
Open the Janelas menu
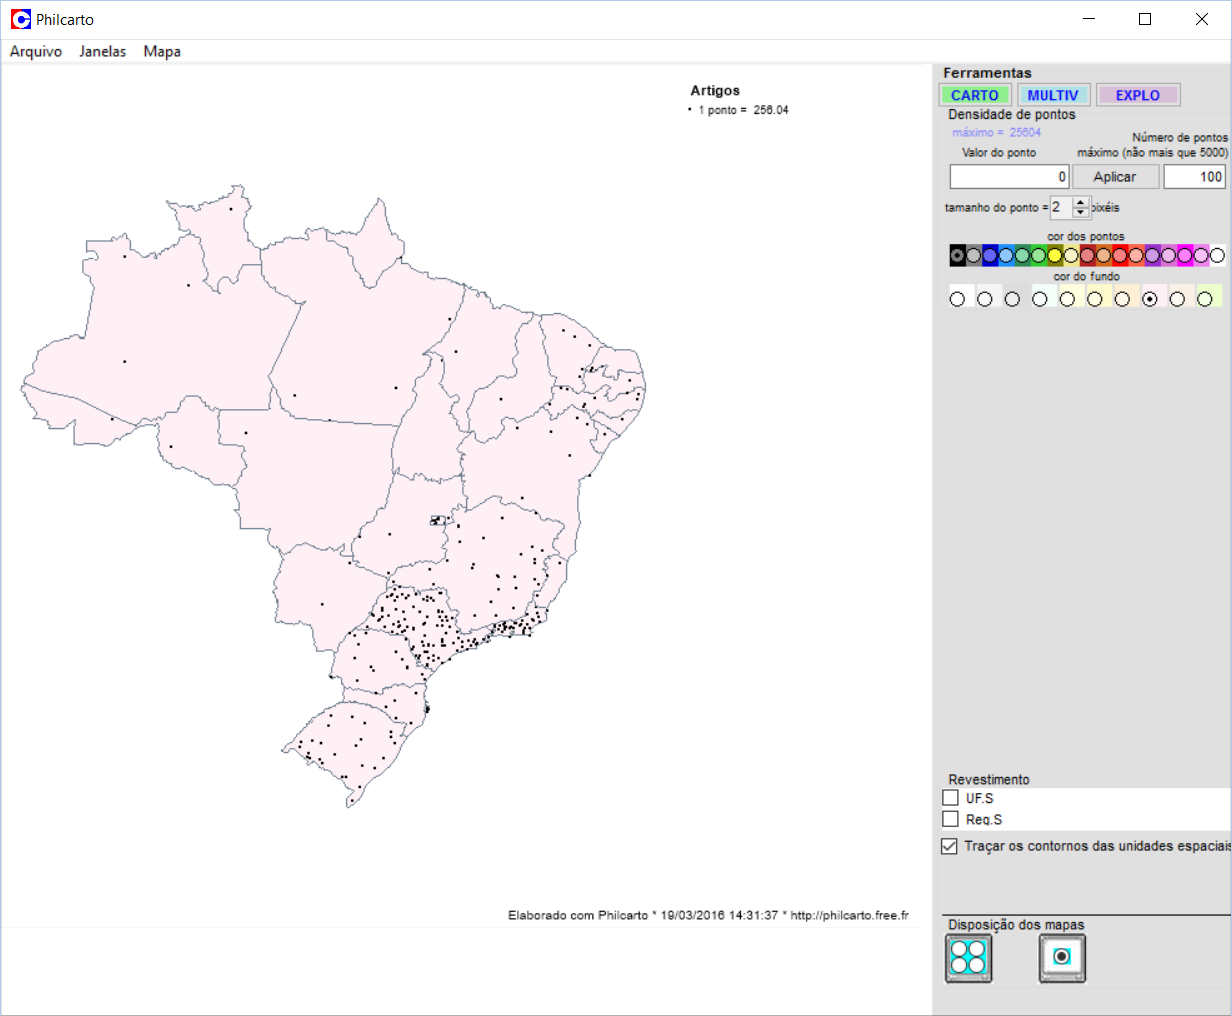[x=103, y=51]
